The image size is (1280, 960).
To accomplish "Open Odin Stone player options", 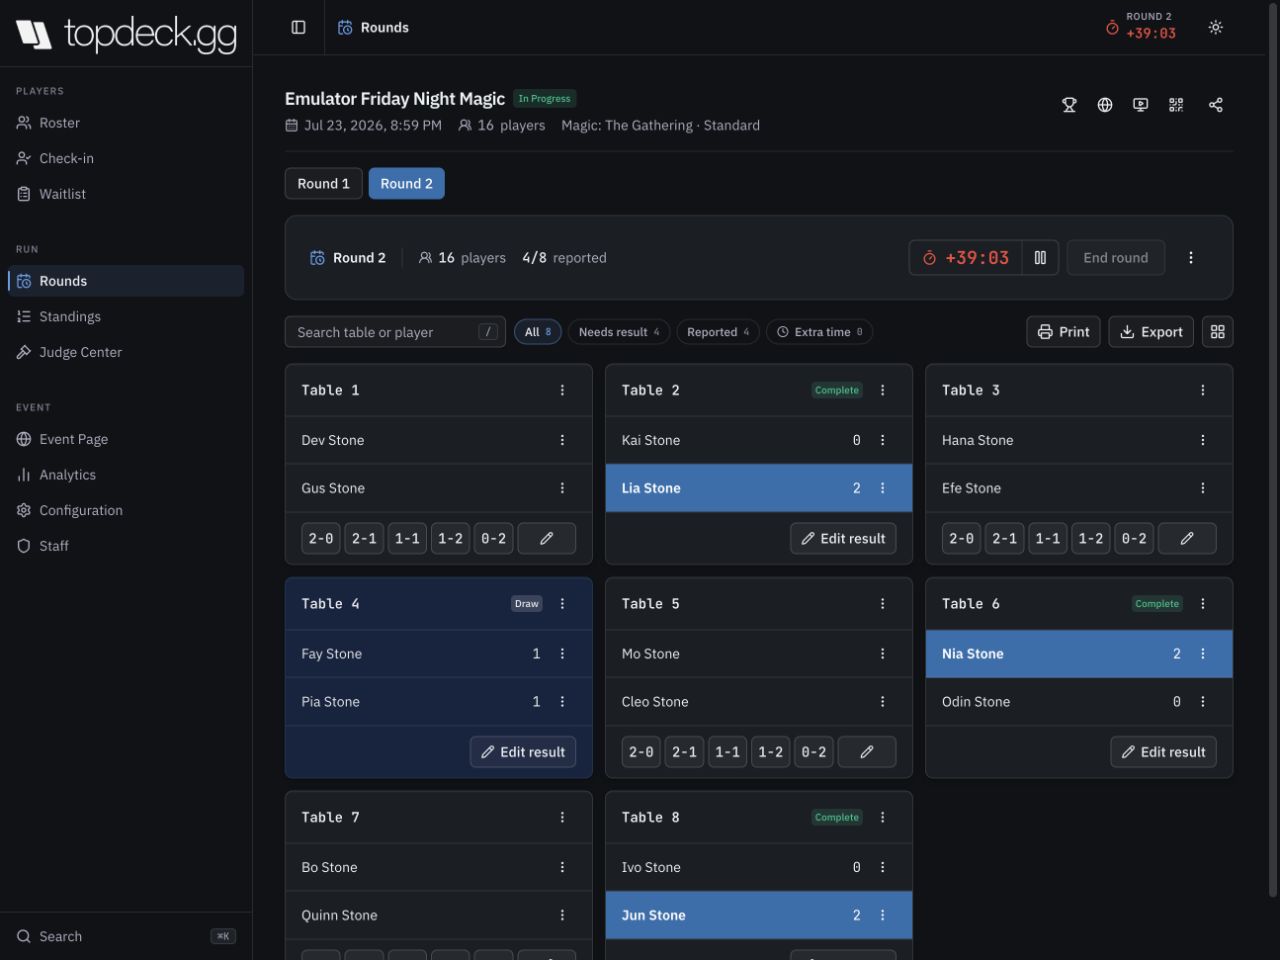I will click(1202, 702).
